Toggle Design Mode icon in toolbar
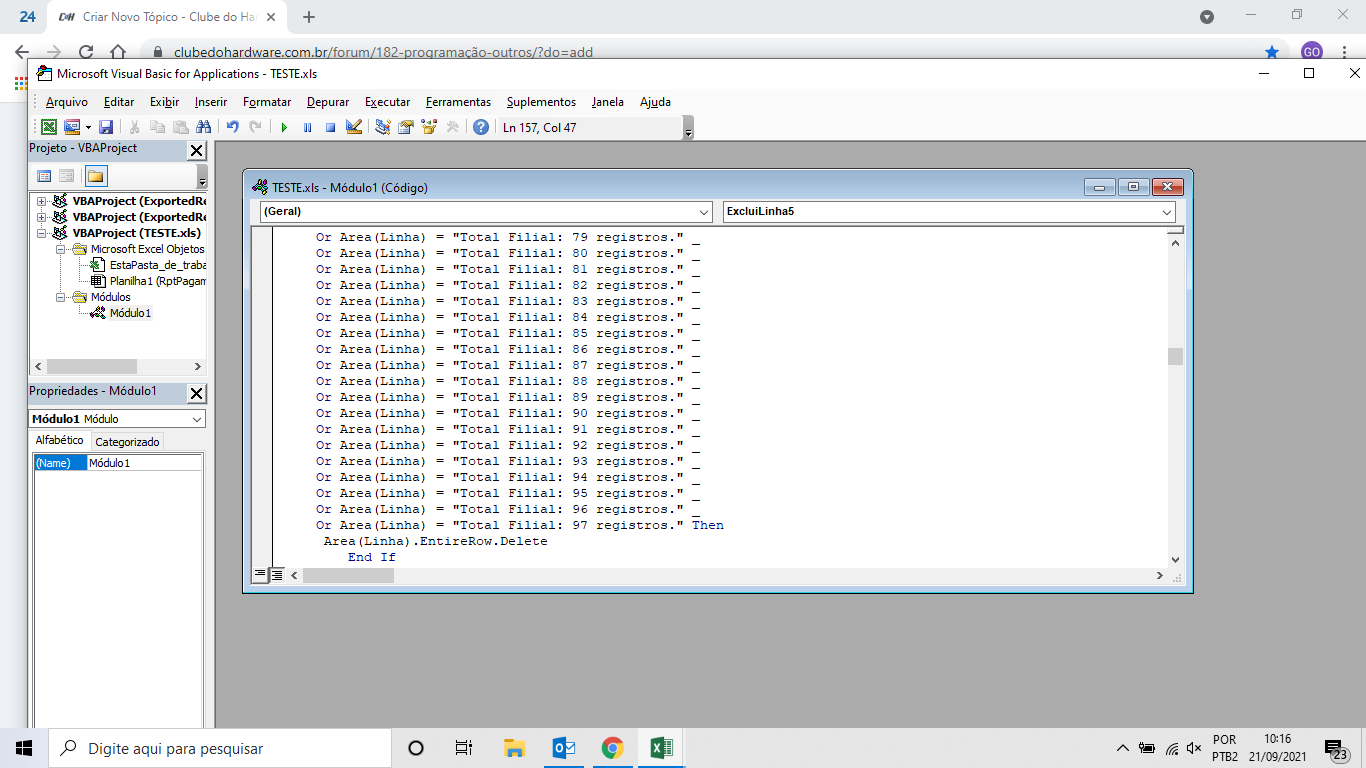Viewport: 1366px width, 768px height. click(353, 127)
